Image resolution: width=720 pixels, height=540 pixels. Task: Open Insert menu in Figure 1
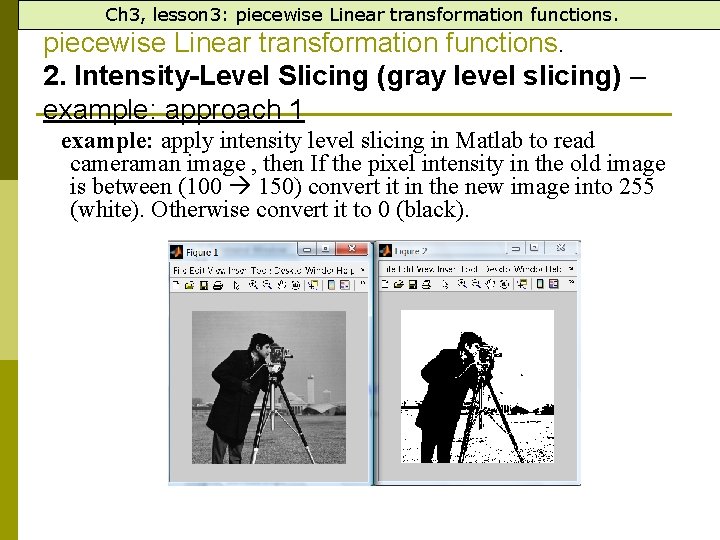pyautogui.click(x=238, y=270)
